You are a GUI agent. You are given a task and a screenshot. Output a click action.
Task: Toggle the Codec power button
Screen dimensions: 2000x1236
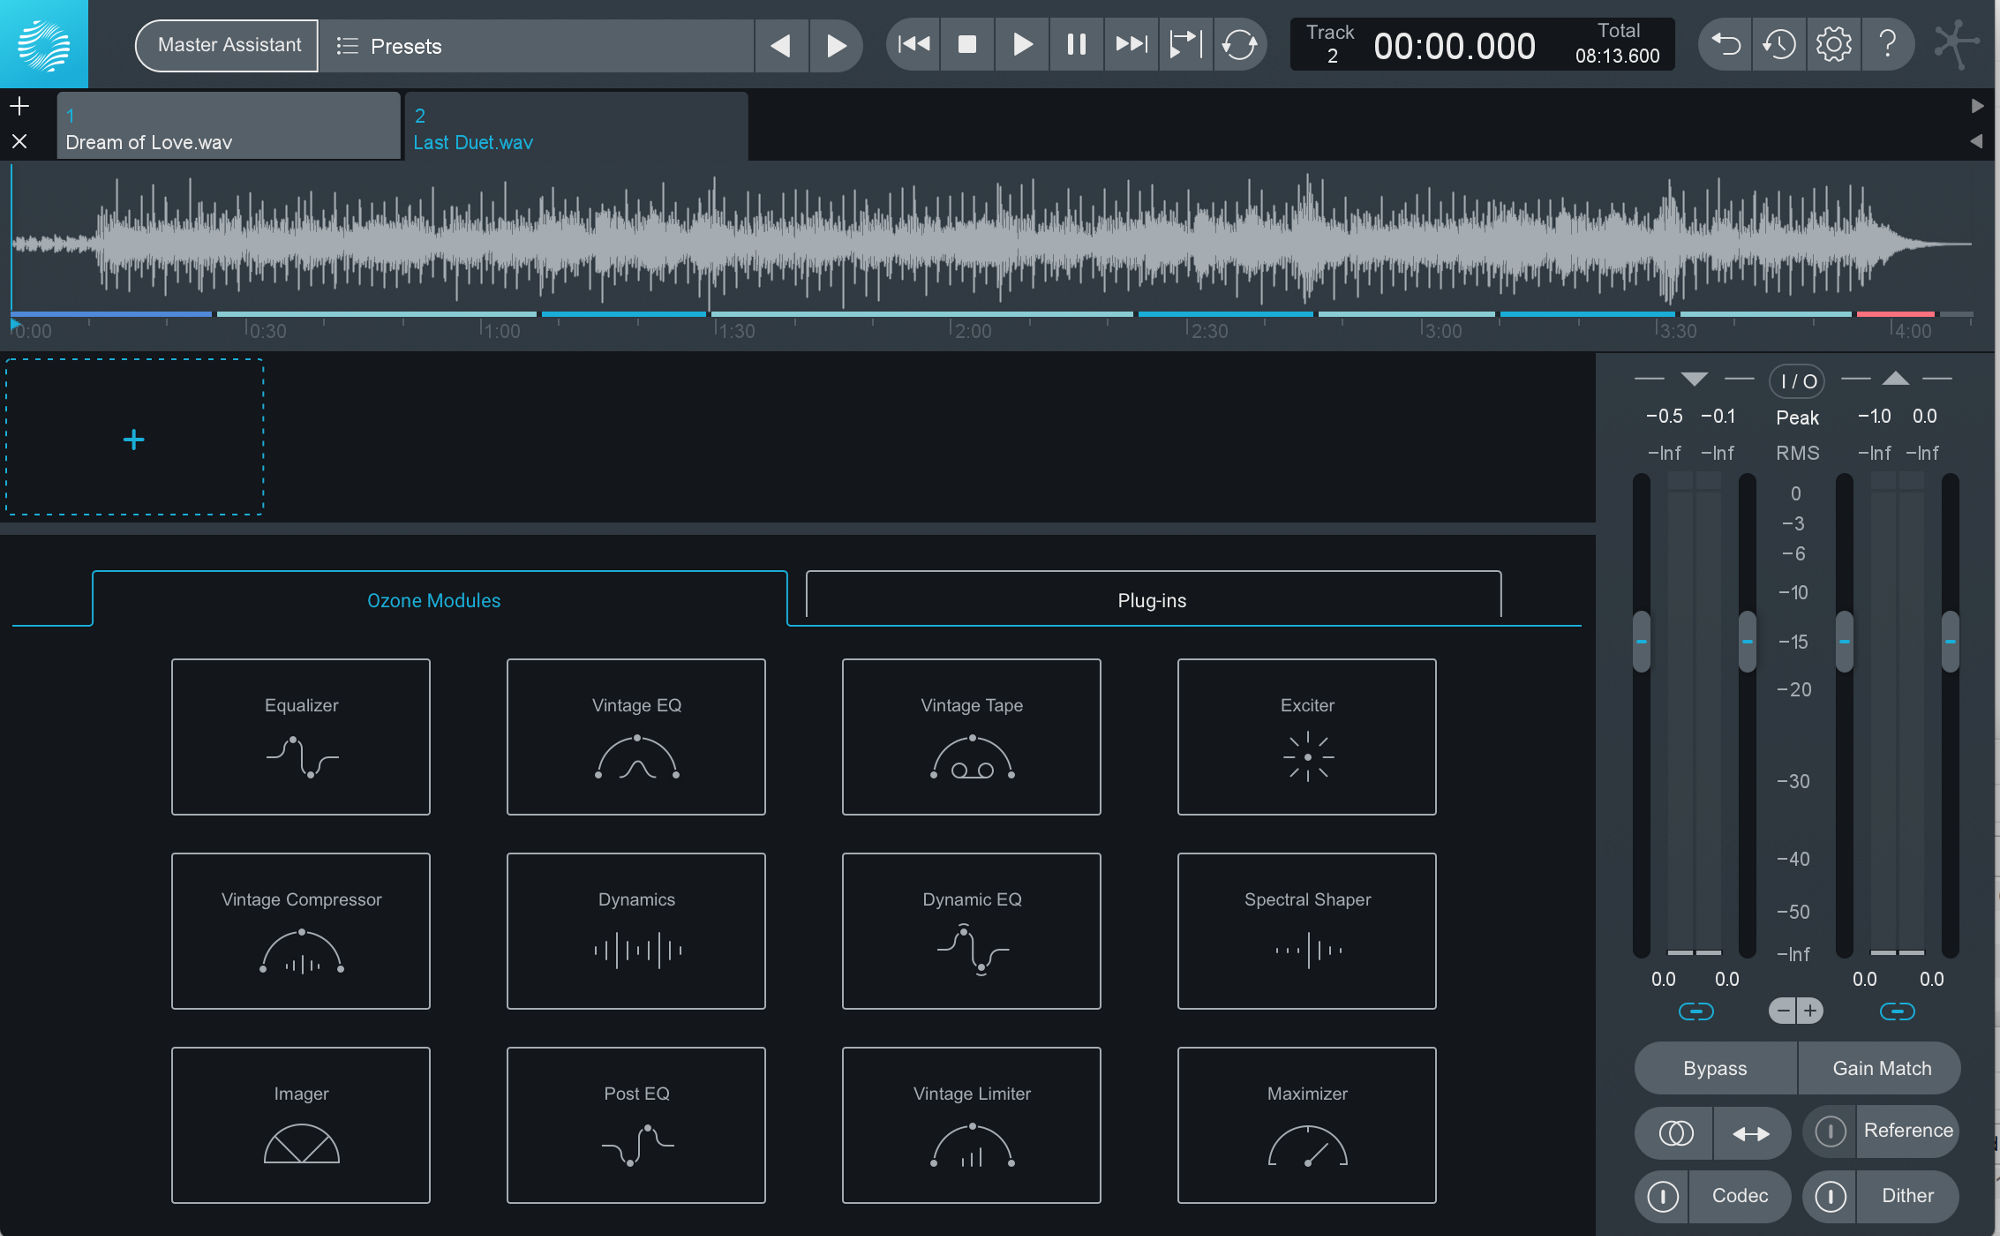[1663, 1196]
